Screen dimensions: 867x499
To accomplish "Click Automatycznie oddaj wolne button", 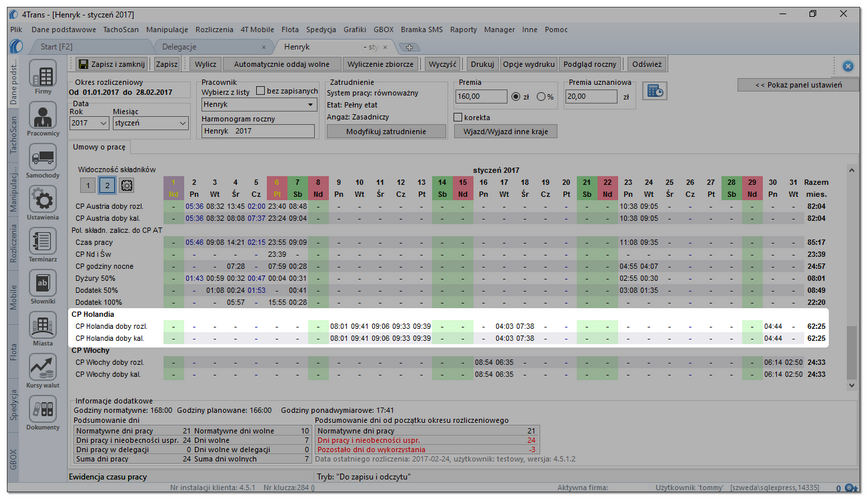I will coord(281,64).
